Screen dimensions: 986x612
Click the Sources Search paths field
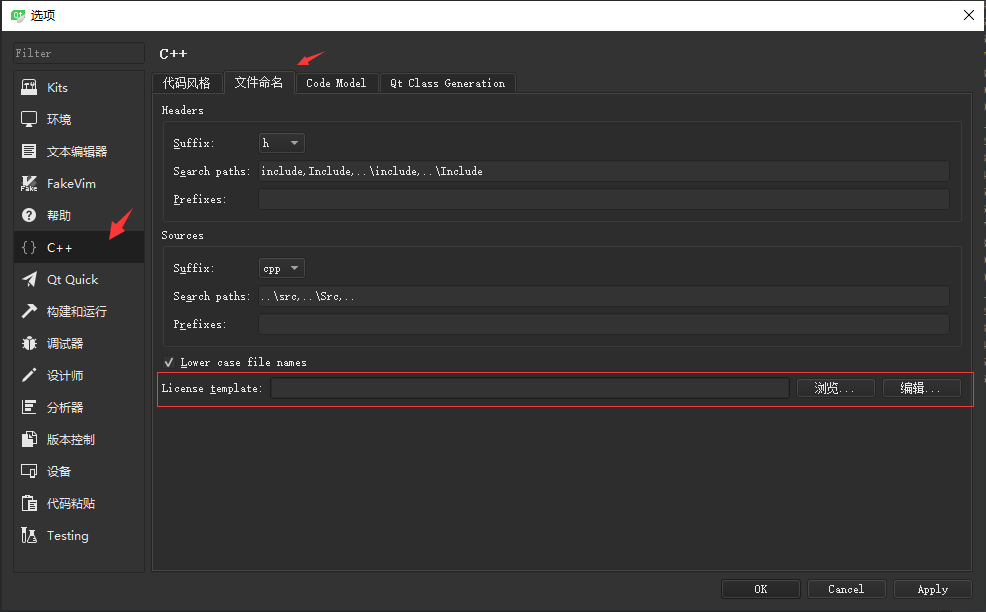[x=604, y=296]
